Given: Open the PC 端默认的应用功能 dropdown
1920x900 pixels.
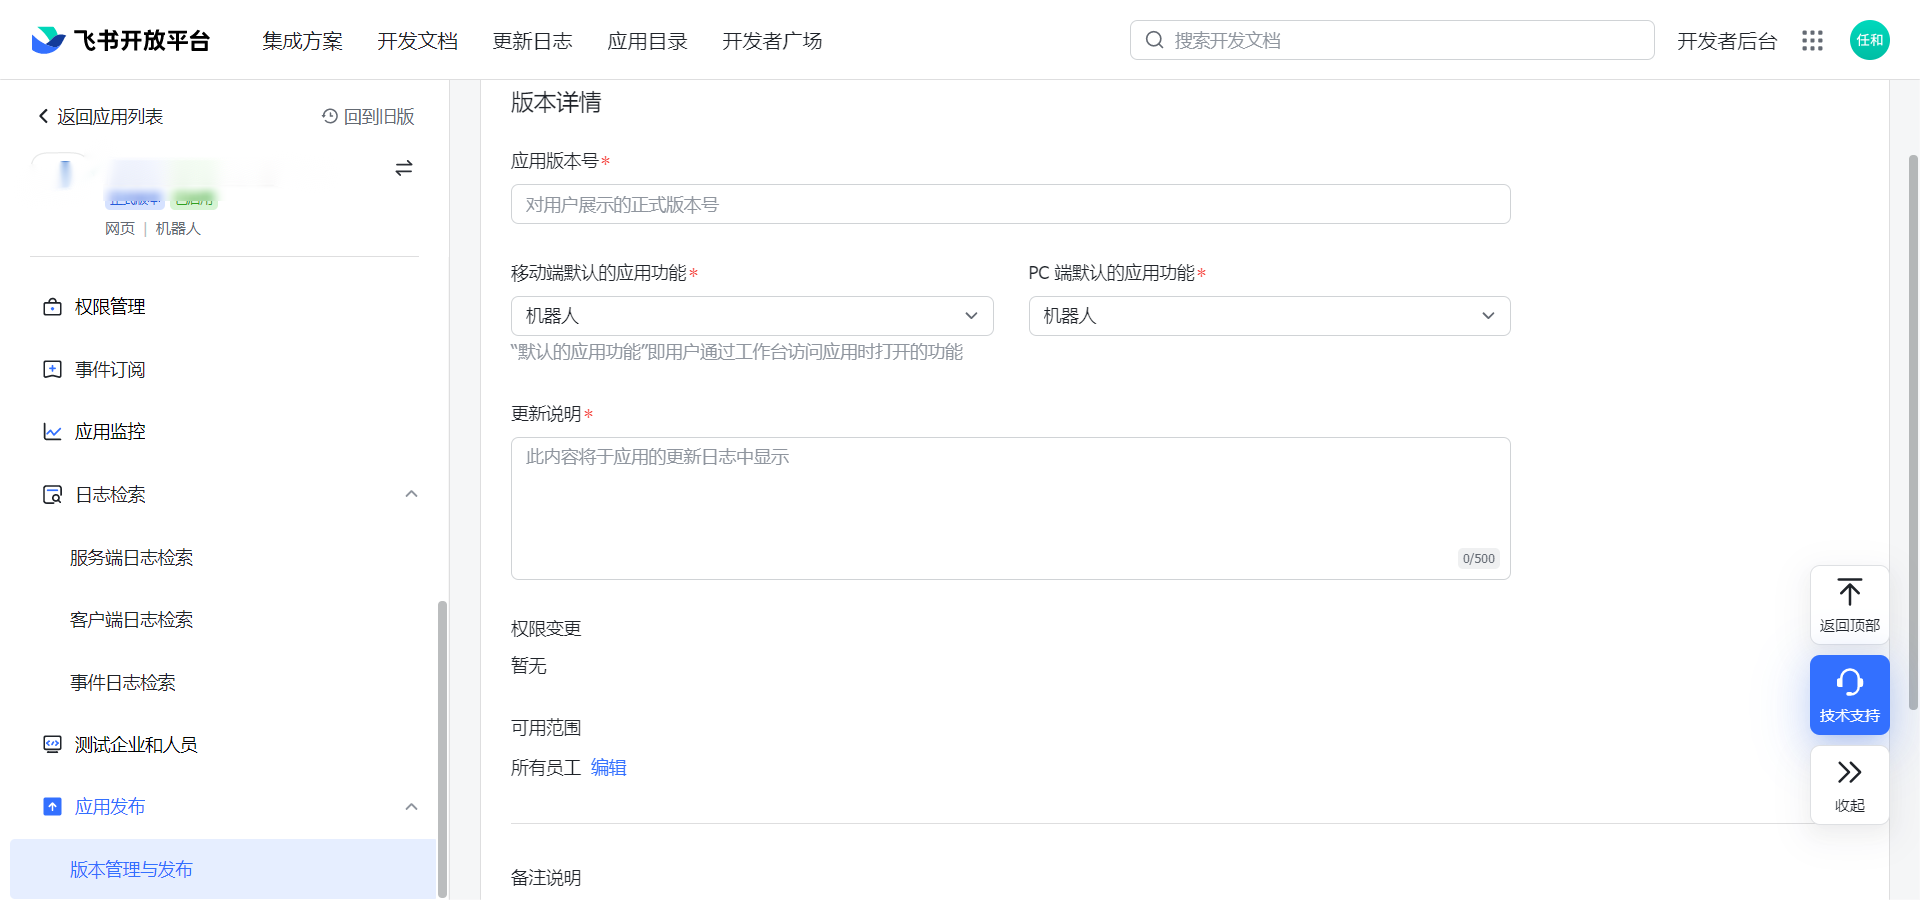Looking at the screenshot, I should point(1488,315).
